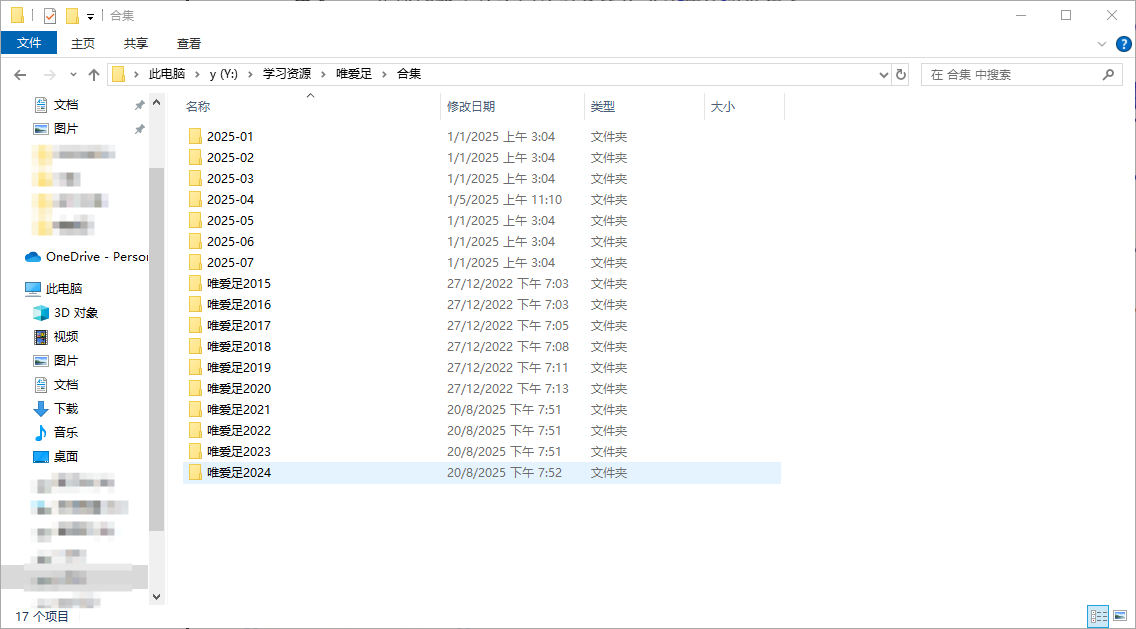Viewport: 1136px width, 629px height.
Task: Click the refresh button beside address bar
Action: coord(901,75)
